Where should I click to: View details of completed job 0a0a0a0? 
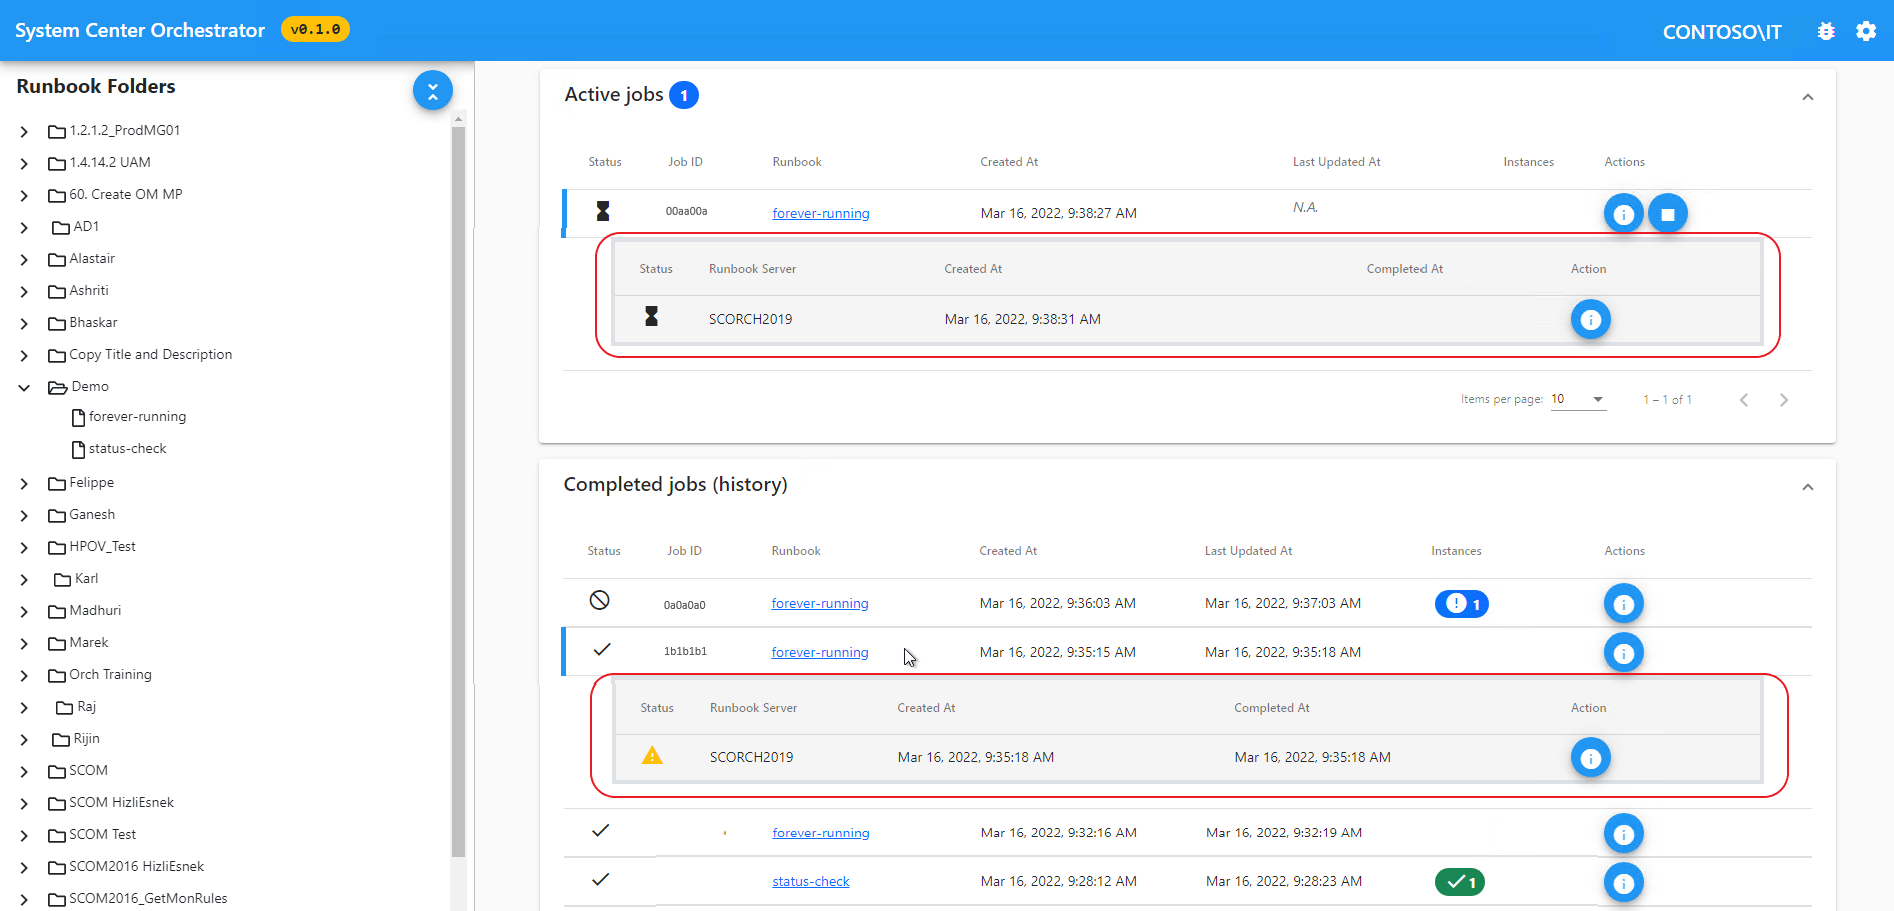[1623, 603]
